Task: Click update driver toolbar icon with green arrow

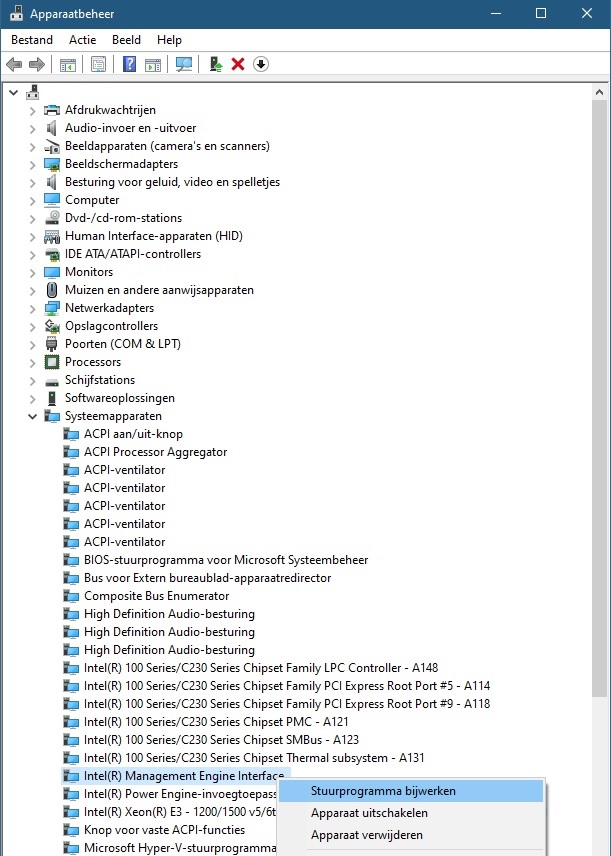Action: (216, 64)
